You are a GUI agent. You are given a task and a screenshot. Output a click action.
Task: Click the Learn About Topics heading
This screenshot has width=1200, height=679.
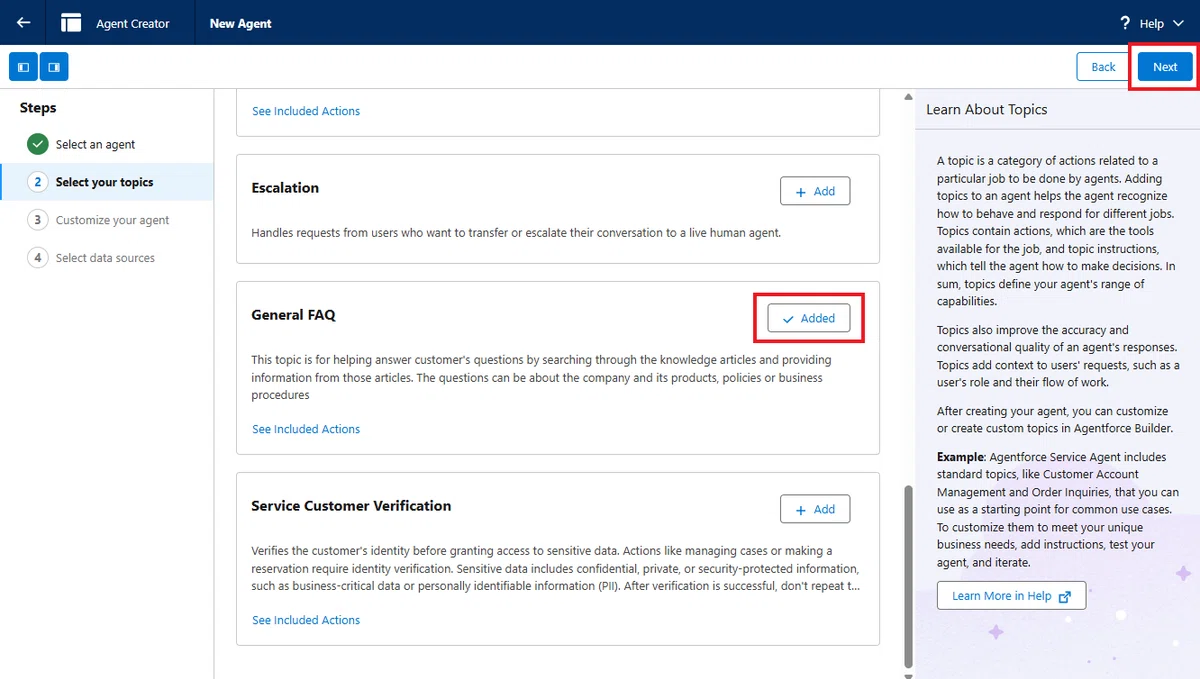pyautogui.click(x=987, y=109)
